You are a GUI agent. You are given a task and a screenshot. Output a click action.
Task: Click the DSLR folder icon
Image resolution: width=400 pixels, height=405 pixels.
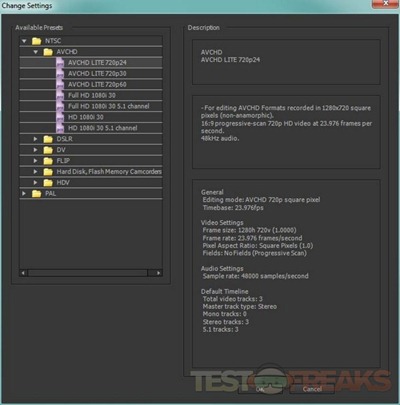click(x=48, y=139)
